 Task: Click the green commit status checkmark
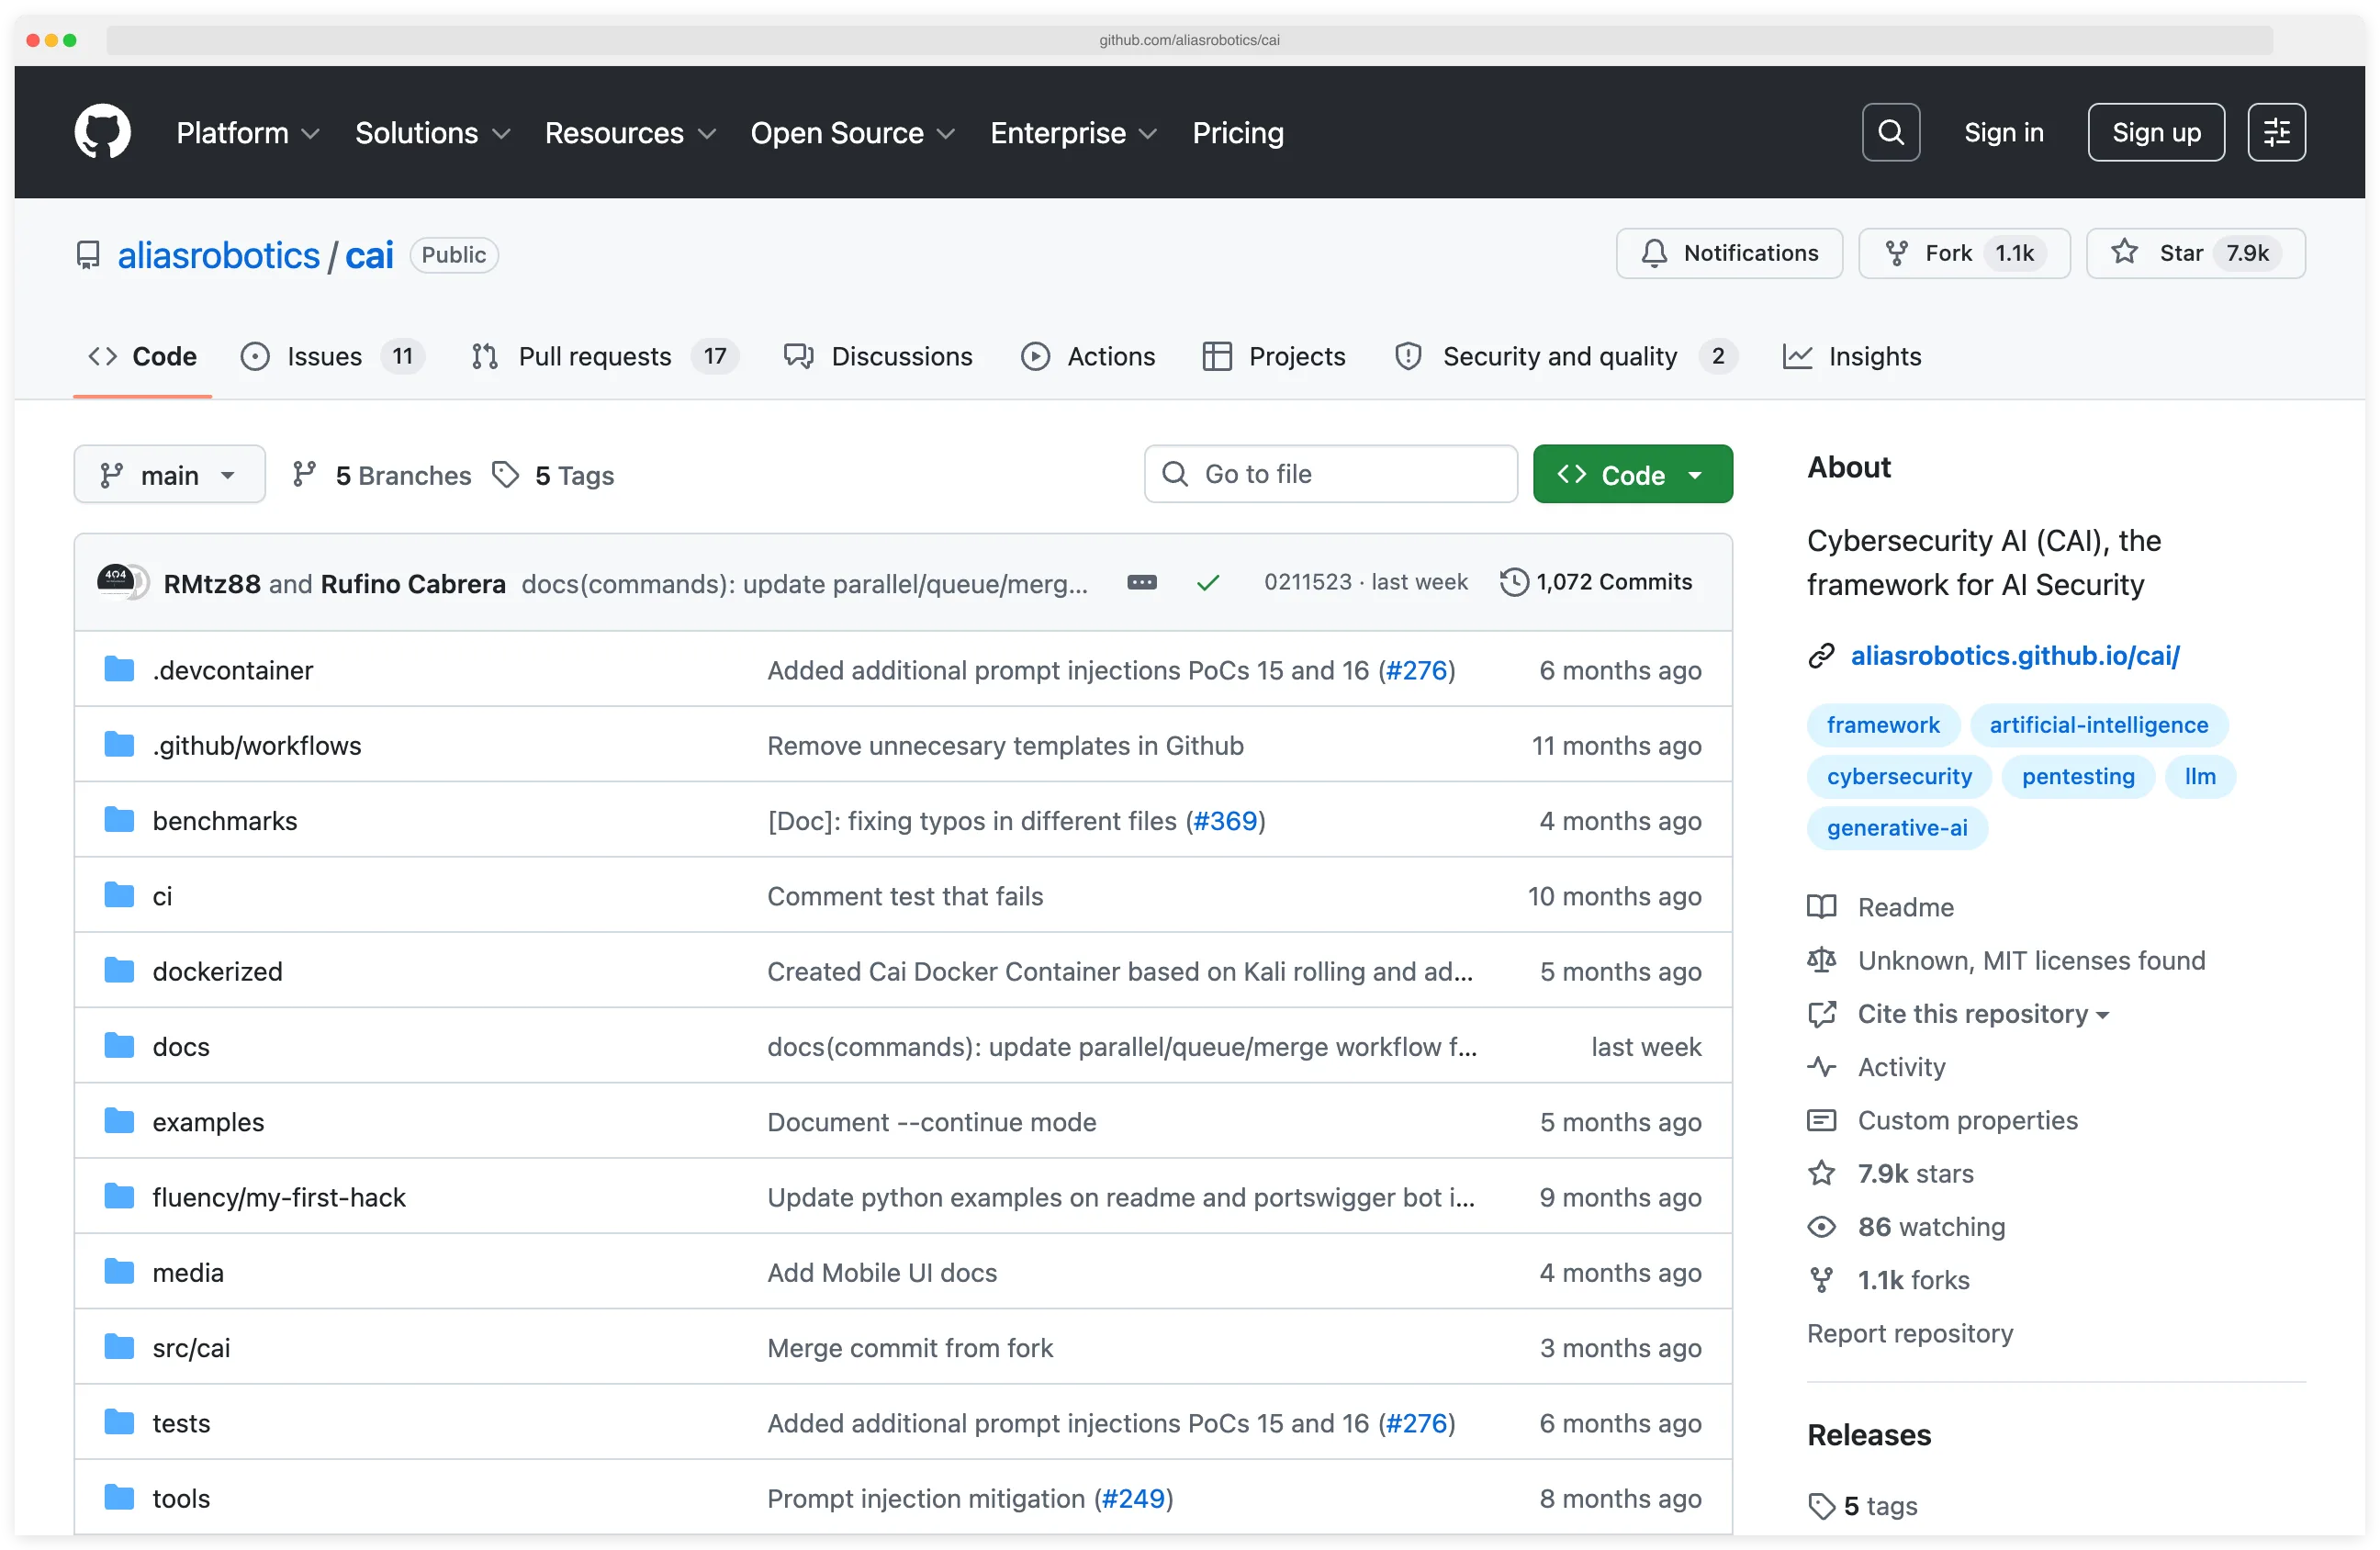[1207, 582]
